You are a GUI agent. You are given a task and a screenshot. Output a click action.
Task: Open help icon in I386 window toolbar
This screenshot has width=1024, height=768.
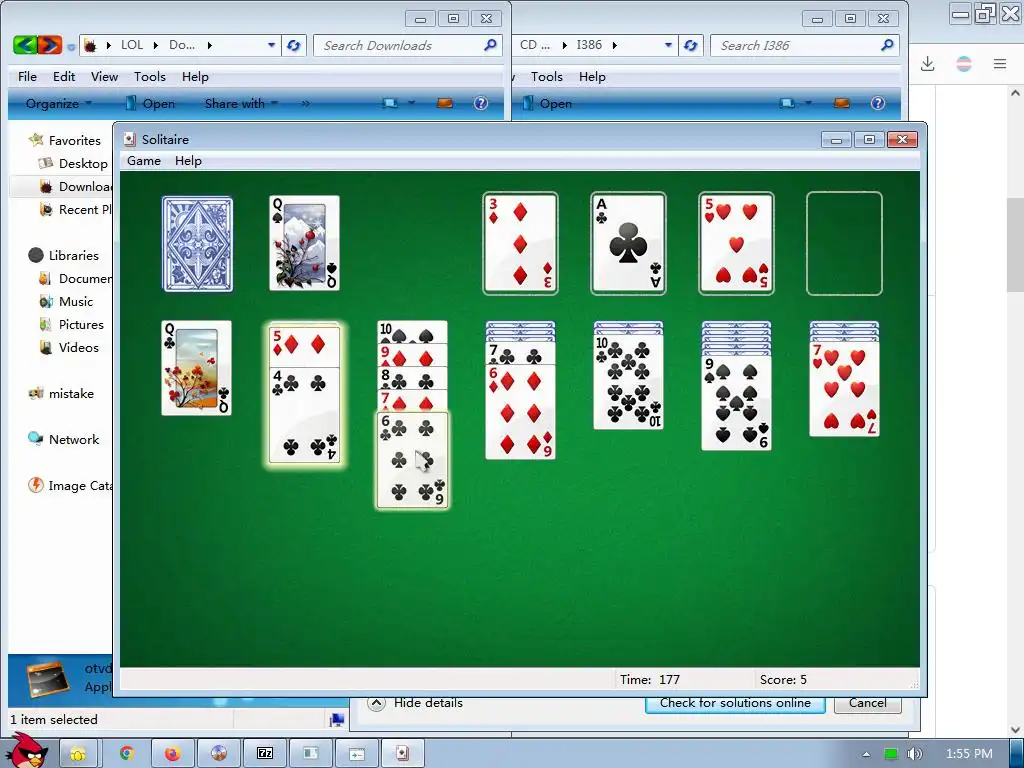(878, 103)
